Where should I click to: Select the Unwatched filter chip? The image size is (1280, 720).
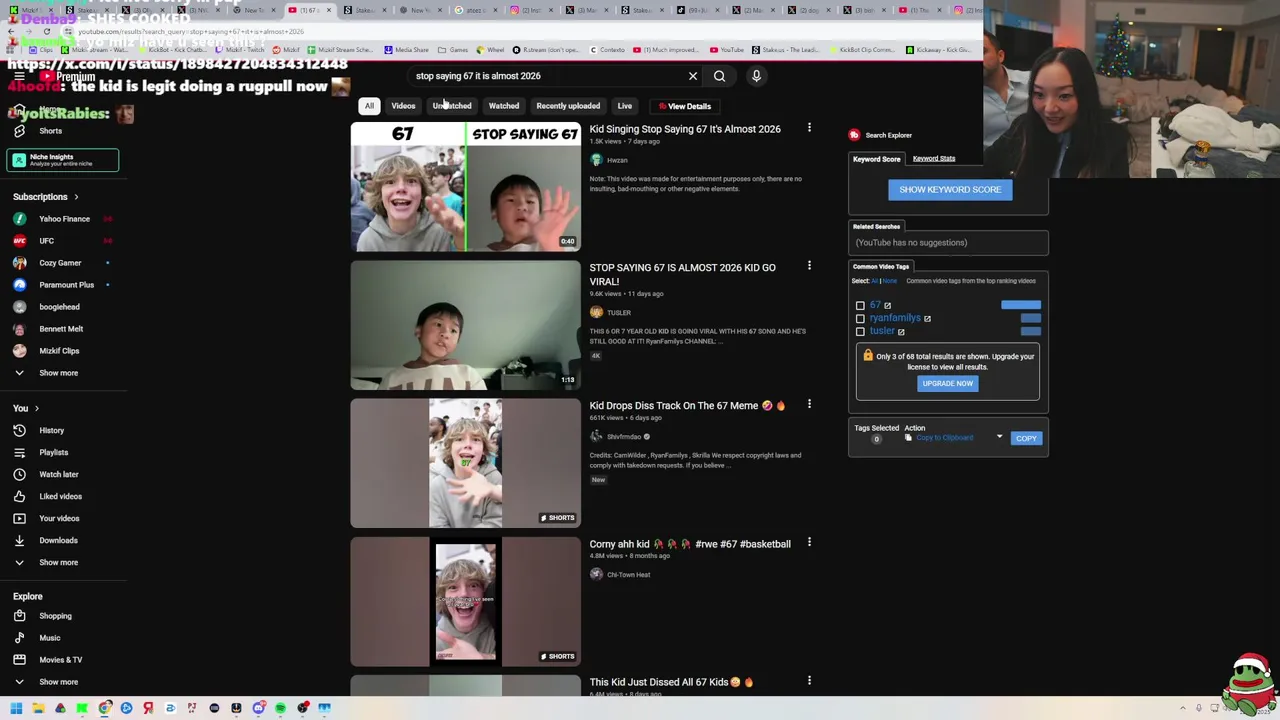pyautogui.click(x=452, y=106)
